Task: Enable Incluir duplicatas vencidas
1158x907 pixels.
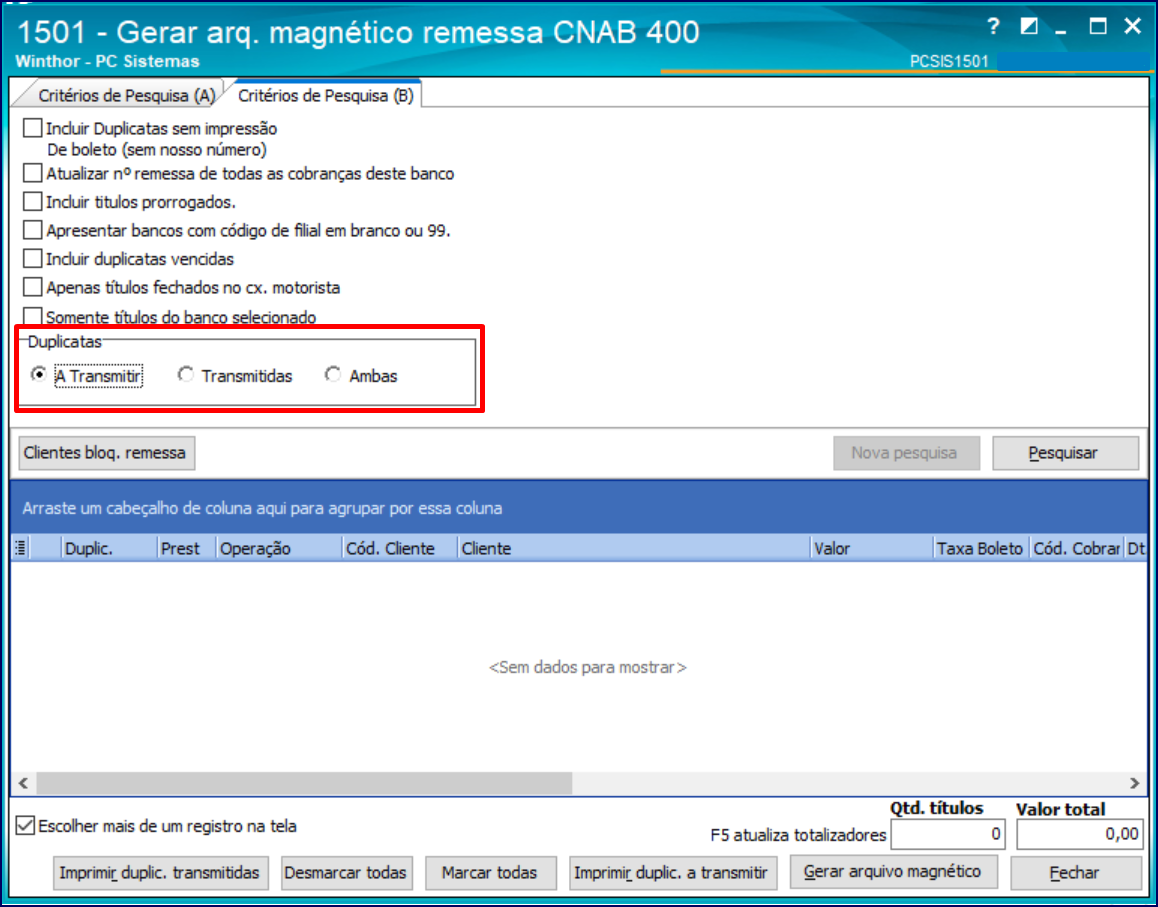Action: [x=32, y=259]
